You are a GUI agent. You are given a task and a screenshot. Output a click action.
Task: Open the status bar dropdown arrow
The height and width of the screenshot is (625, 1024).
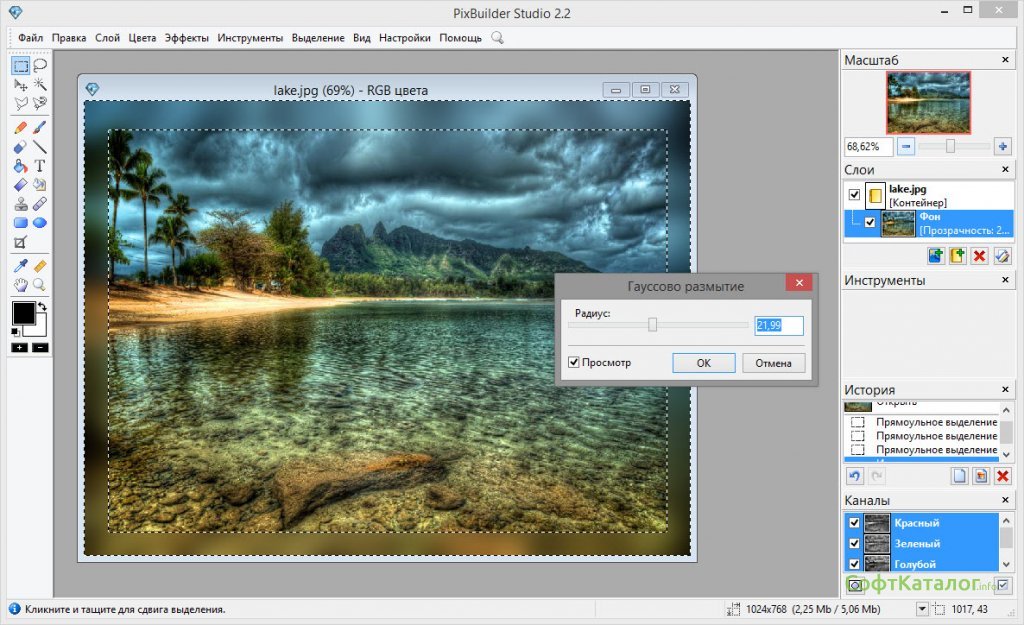[922, 609]
